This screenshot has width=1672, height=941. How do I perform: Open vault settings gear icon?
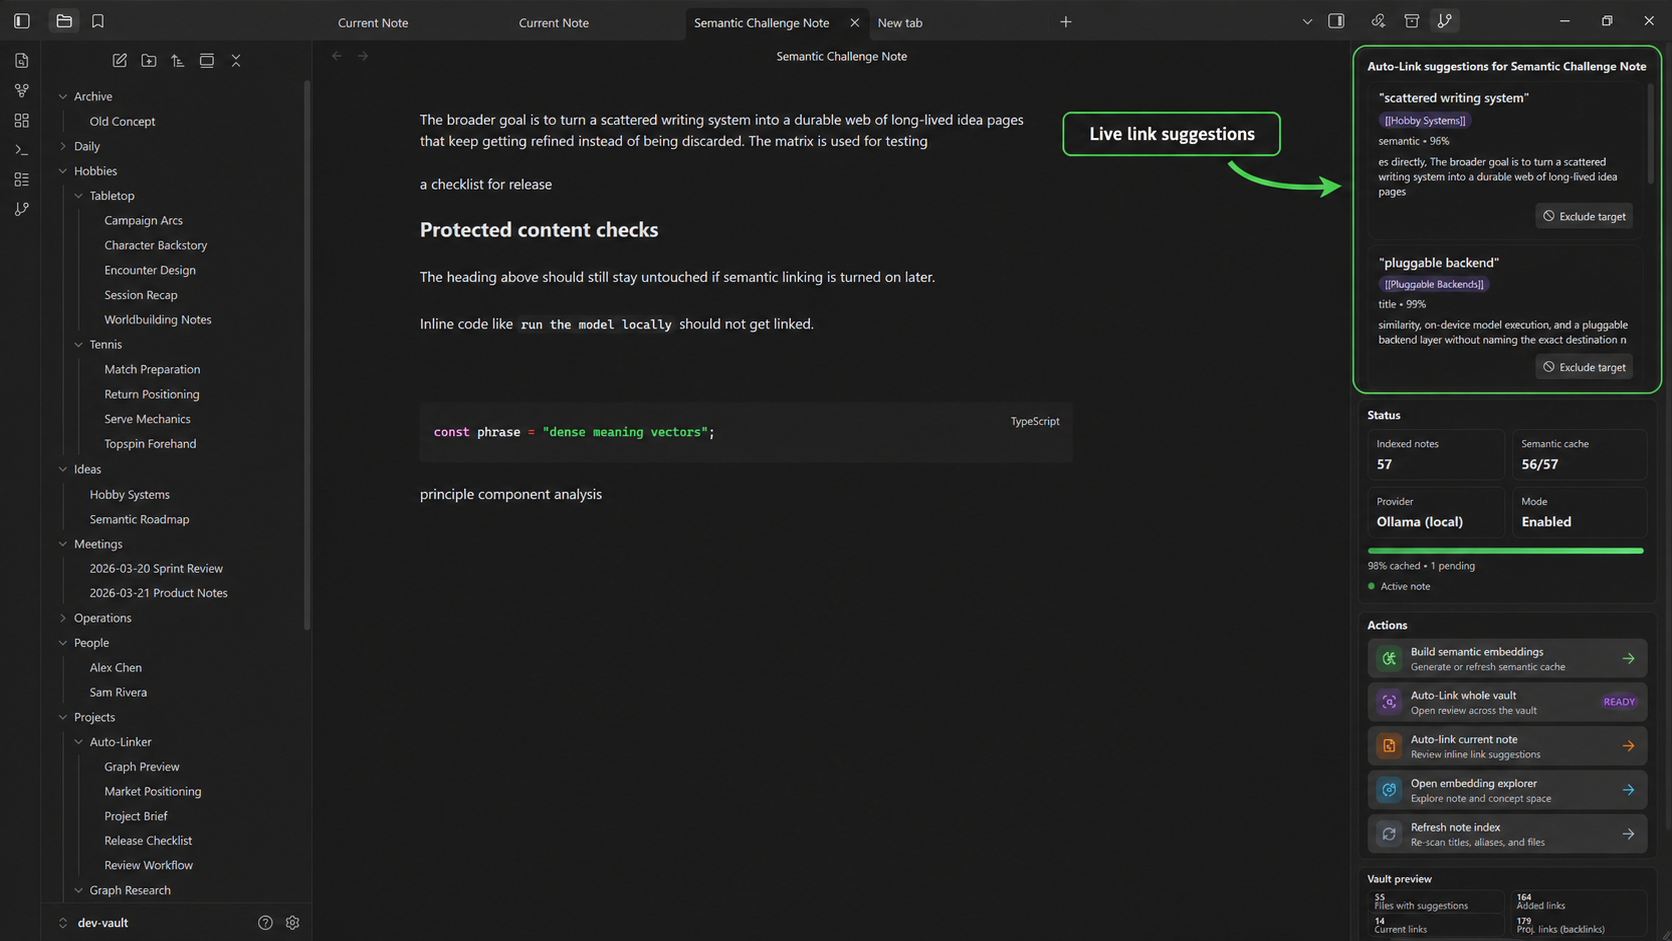pyautogui.click(x=293, y=923)
